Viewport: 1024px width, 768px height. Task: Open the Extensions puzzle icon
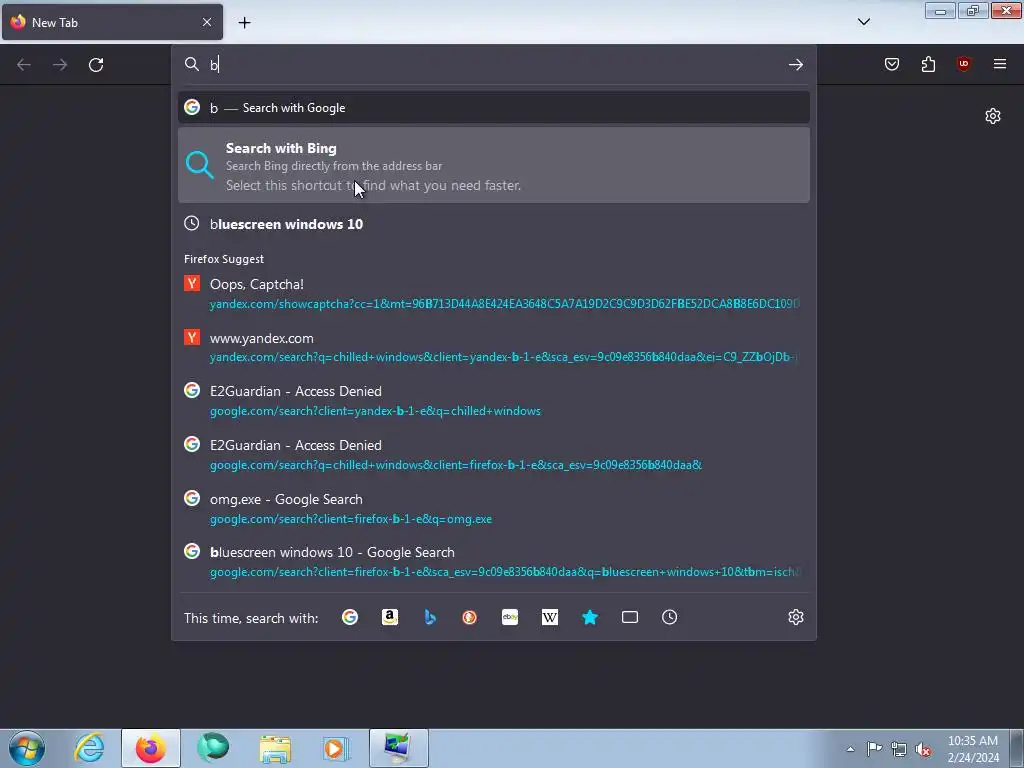point(928,64)
